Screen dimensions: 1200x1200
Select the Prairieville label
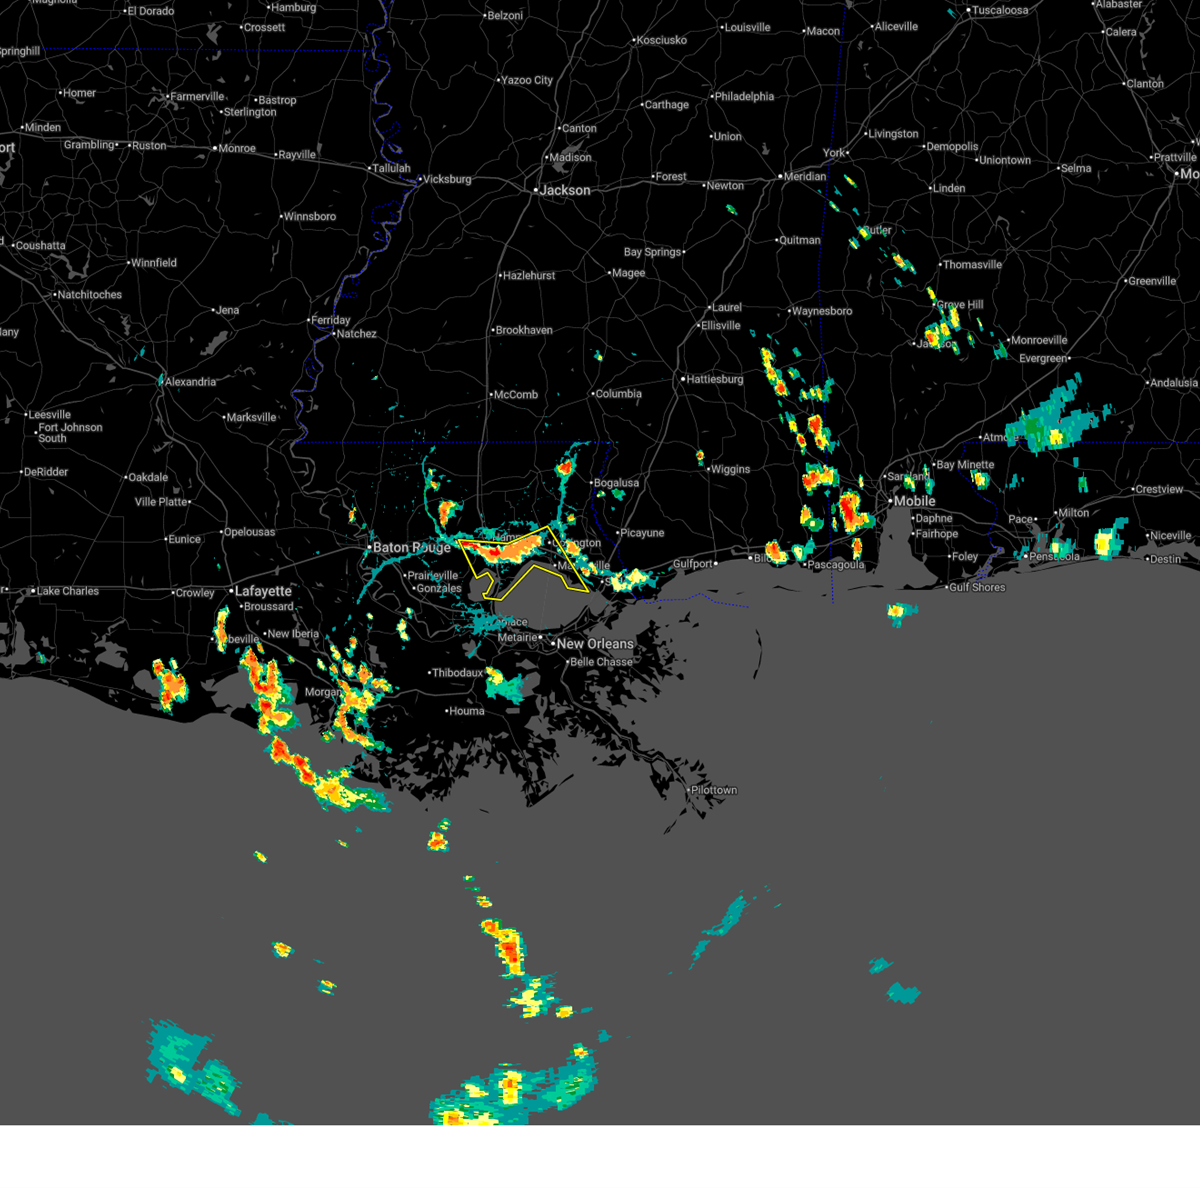(x=433, y=576)
